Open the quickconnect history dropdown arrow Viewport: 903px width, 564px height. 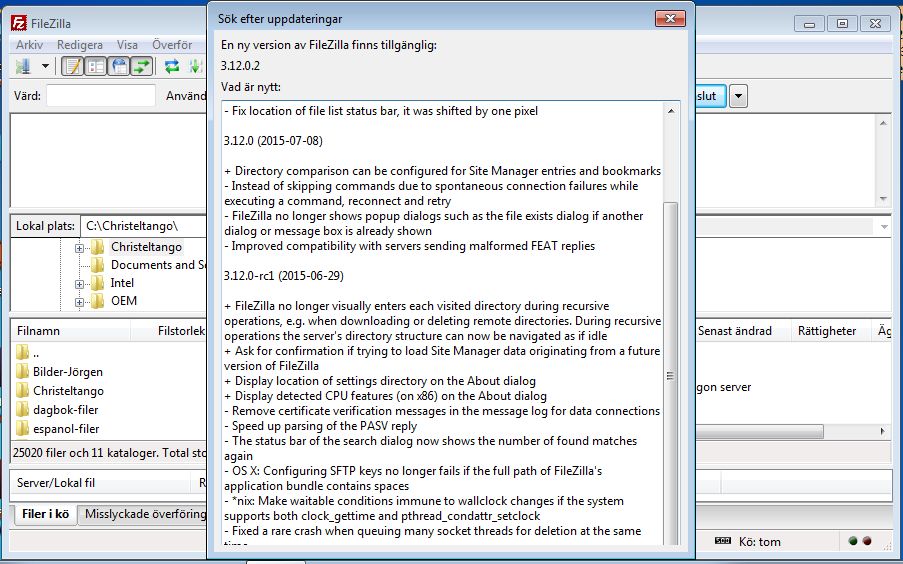738,96
